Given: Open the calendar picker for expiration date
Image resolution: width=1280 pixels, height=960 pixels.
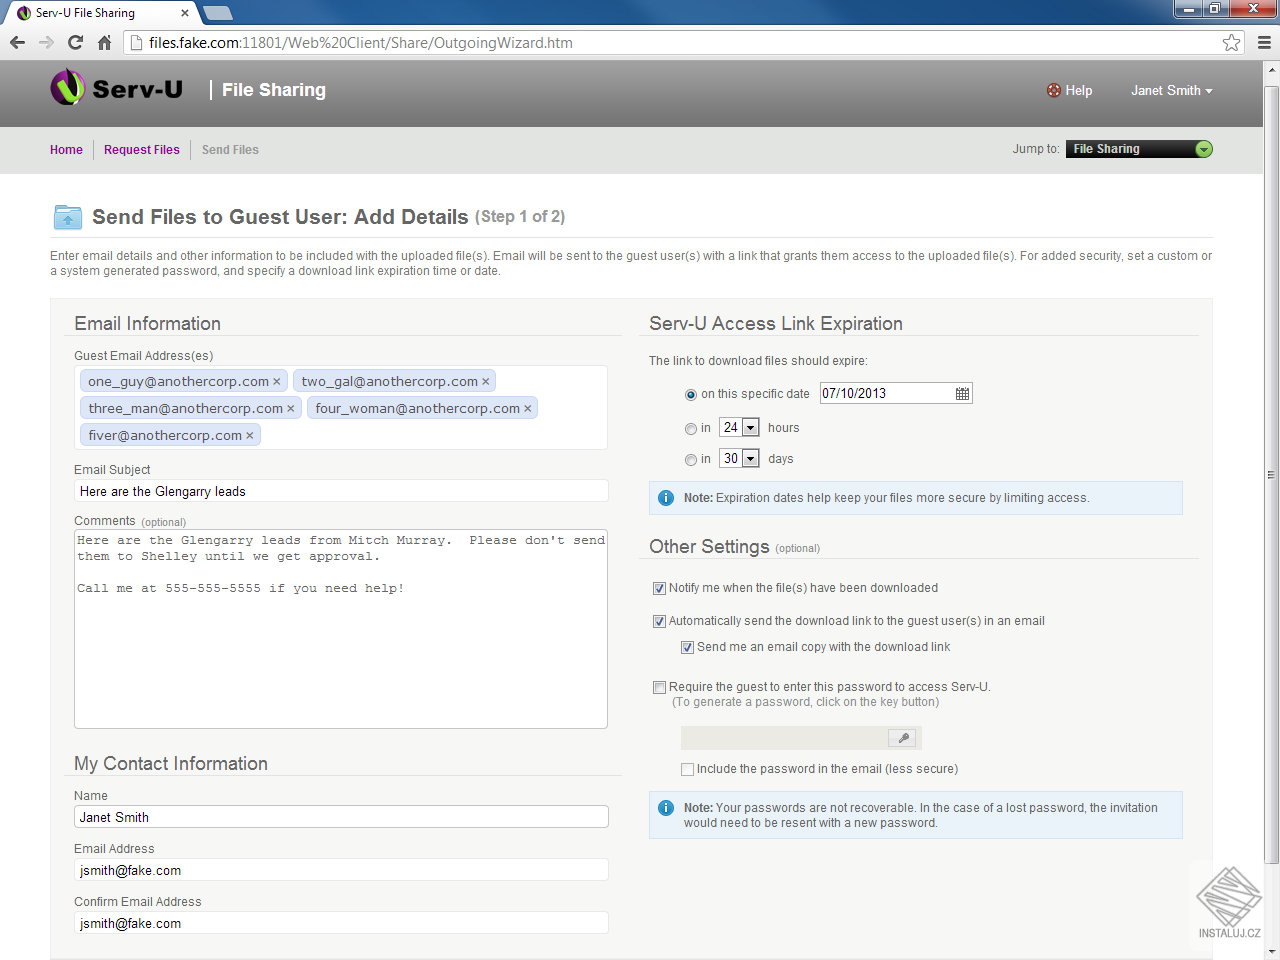Looking at the screenshot, I should coord(962,394).
